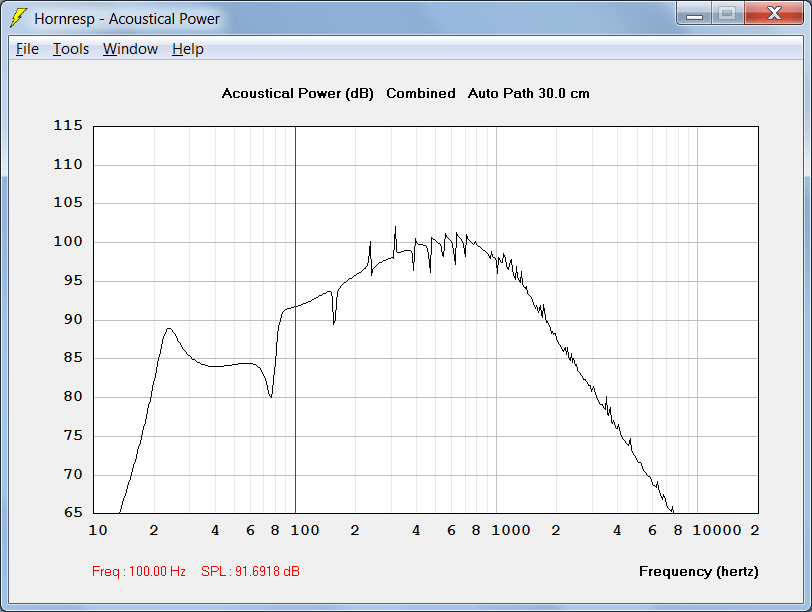Open the Help menu
812x612 pixels.
click(x=187, y=49)
